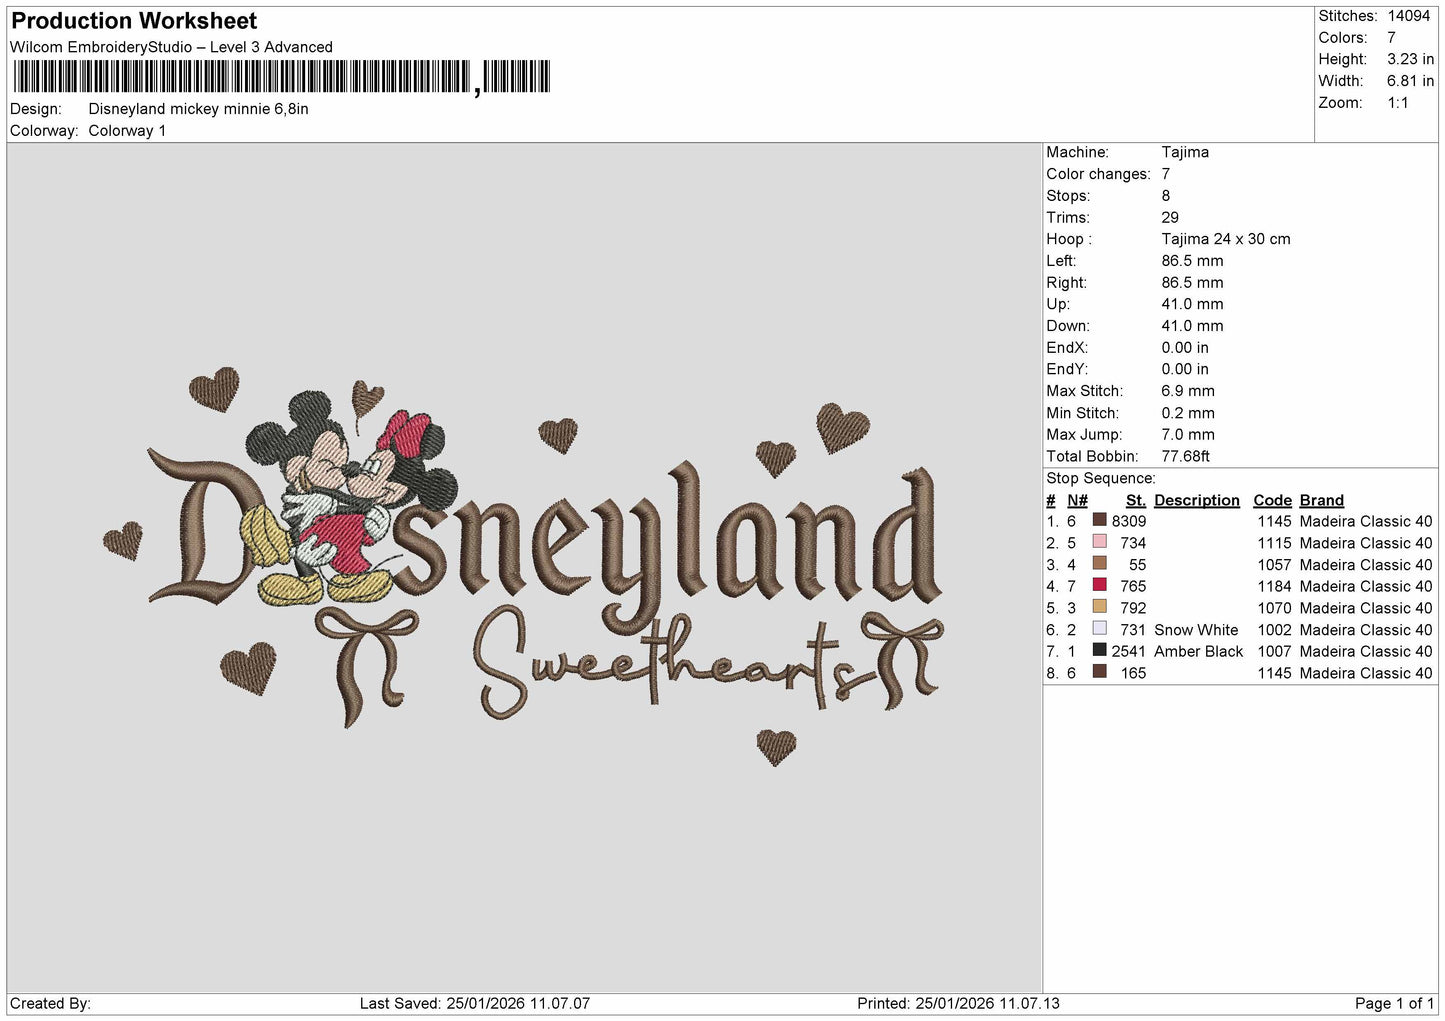
Task: Click the Trims value 29
Action: (x=1170, y=217)
